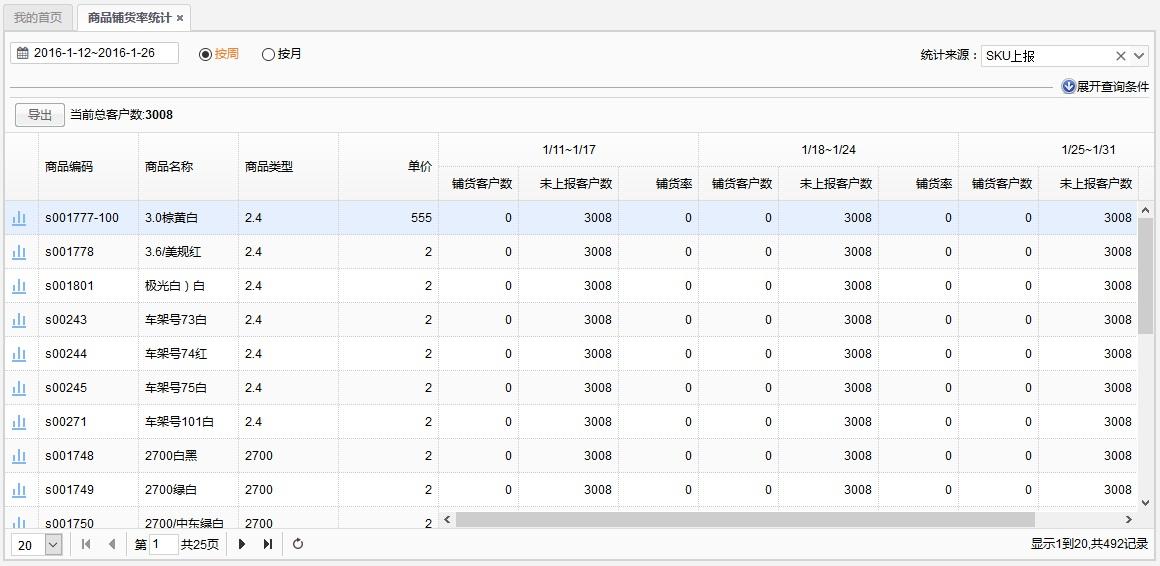The height and width of the screenshot is (566, 1160).
Task: Switch to 我的首页 tab
Action: click(38, 18)
